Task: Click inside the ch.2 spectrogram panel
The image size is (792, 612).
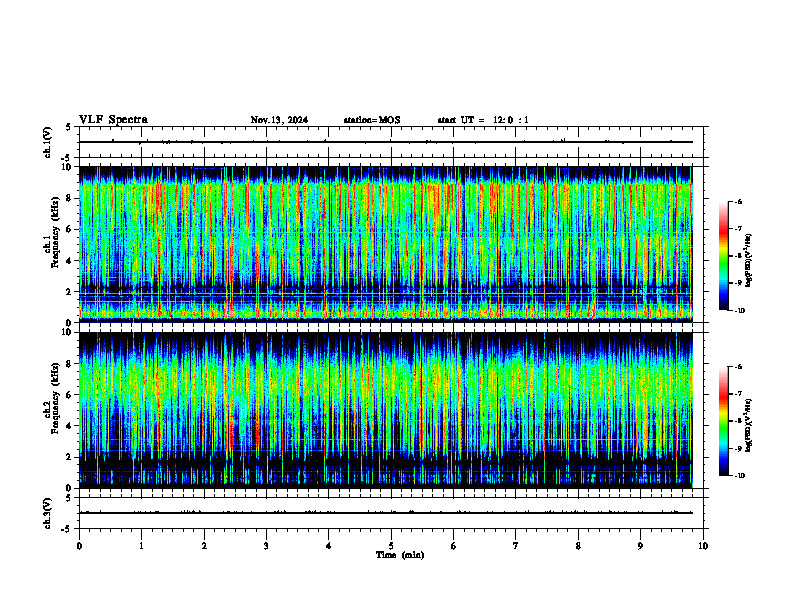Action: click(386, 410)
